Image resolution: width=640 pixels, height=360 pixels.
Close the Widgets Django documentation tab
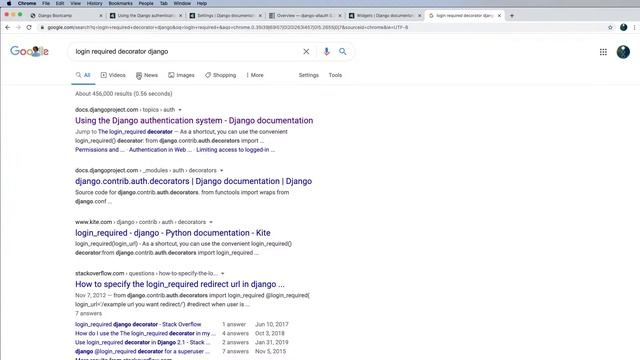(419, 16)
